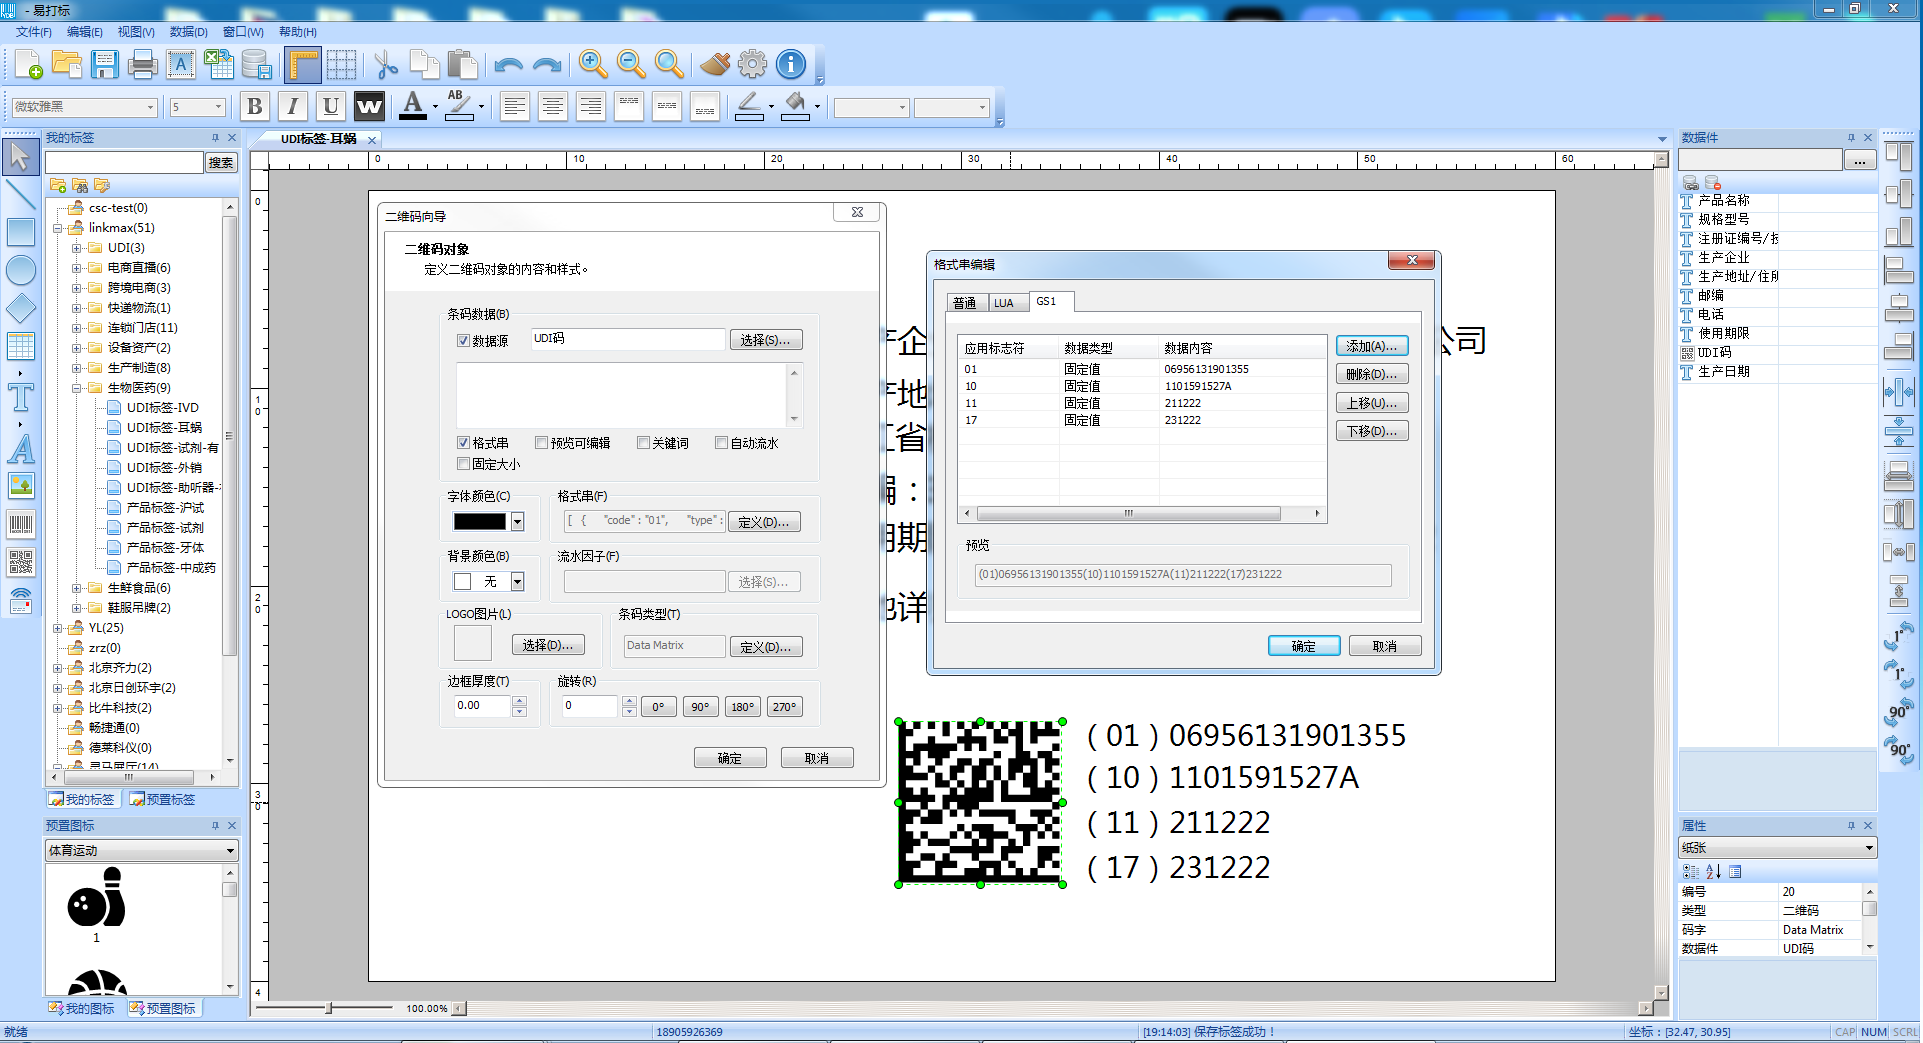This screenshot has height=1043, width=1923.
Task: Undo last action arrow icon
Action: click(508, 65)
